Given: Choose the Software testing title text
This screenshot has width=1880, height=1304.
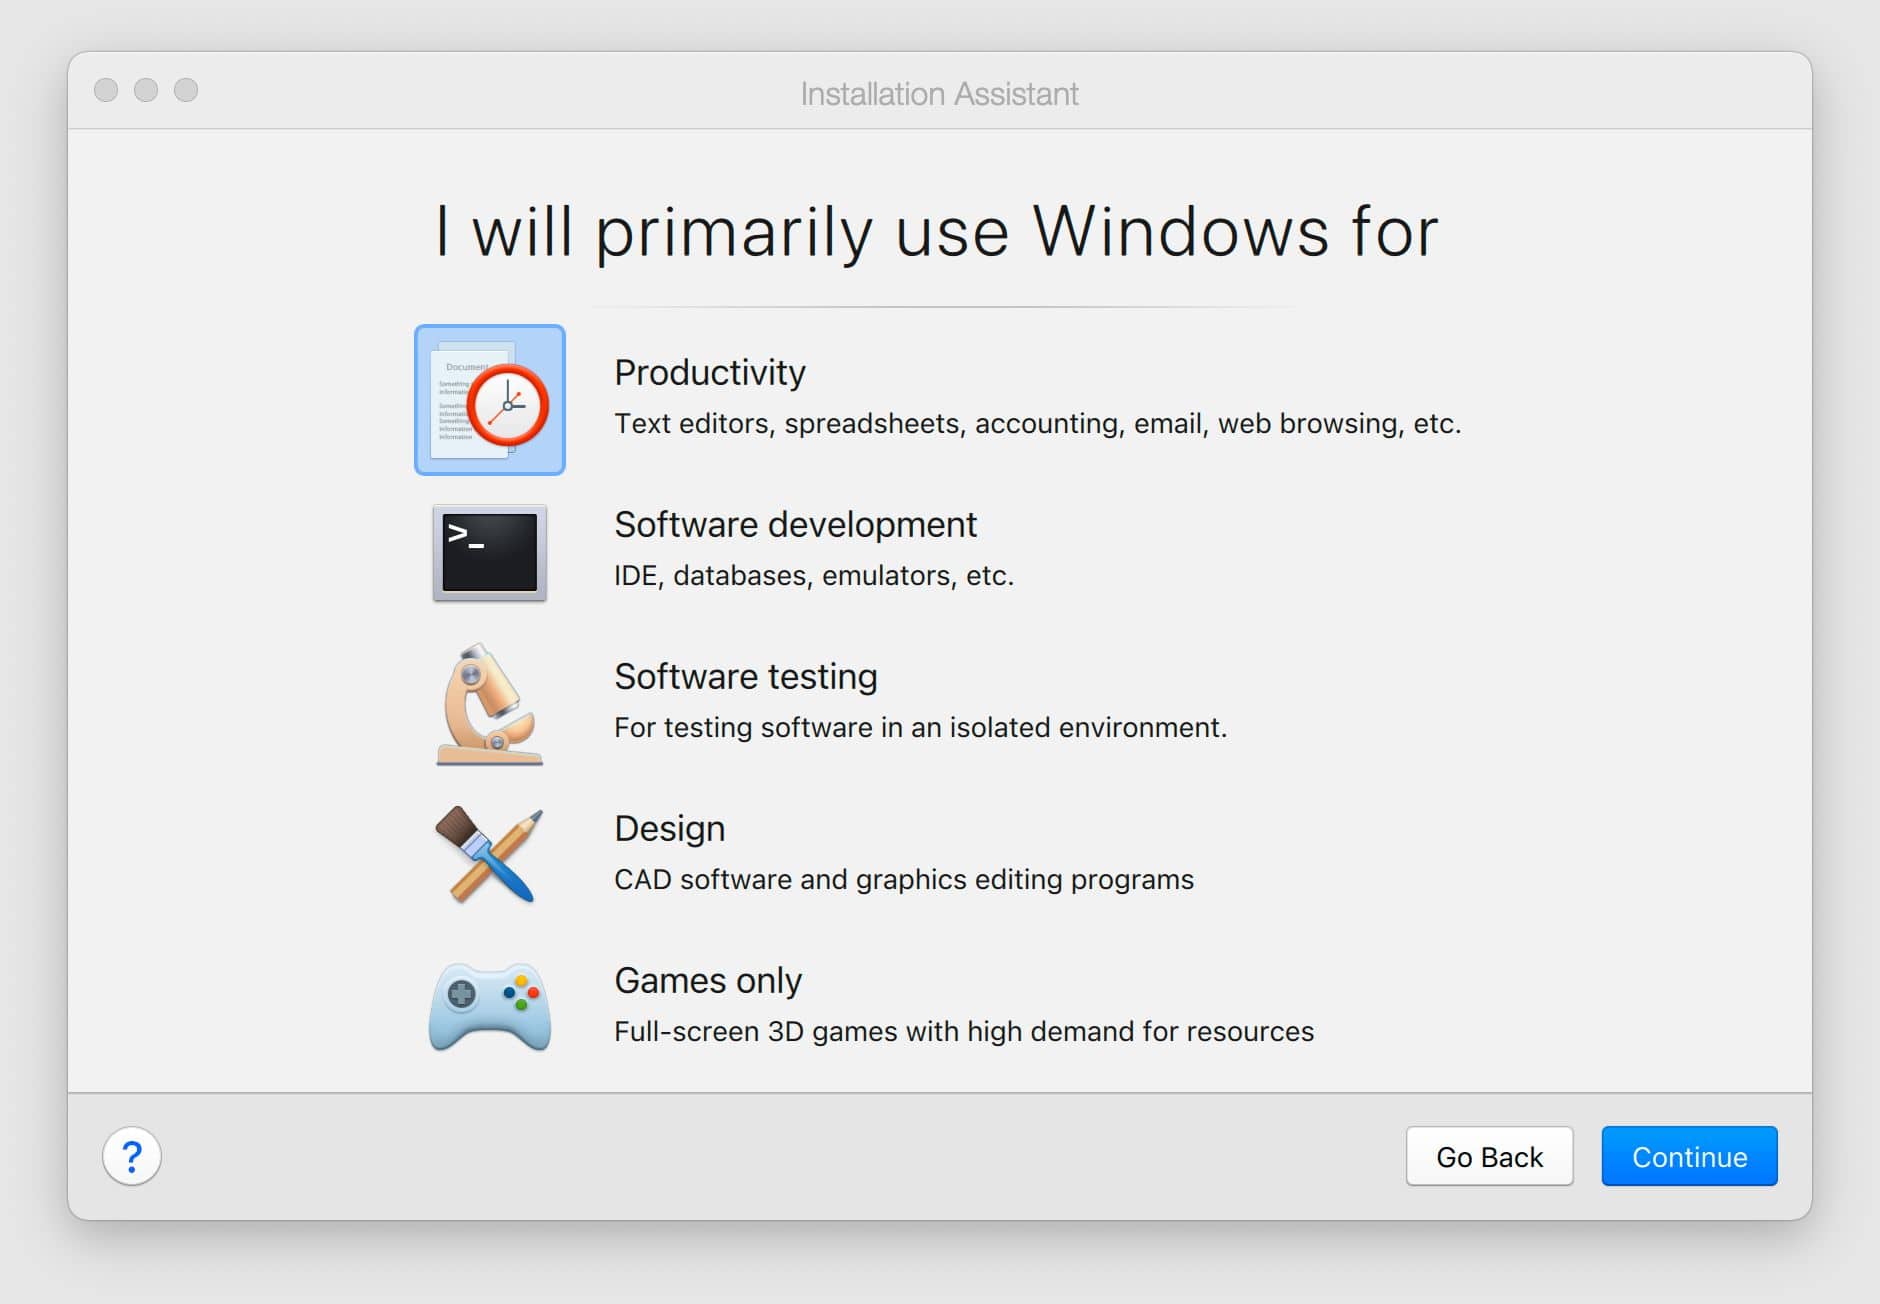Looking at the screenshot, I should pyautogui.click(x=745, y=676).
